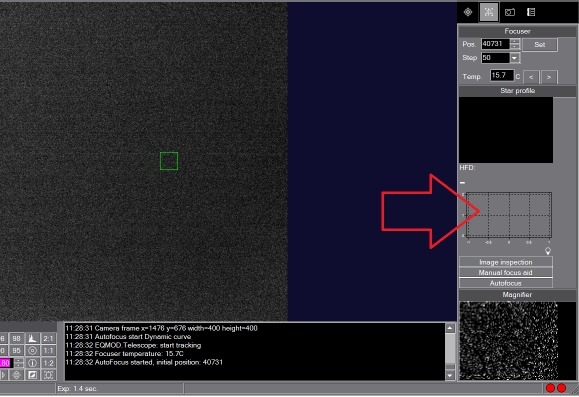Toggle the bullseye crosshair icon
The width and height of the screenshot is (579, 397).
point(32,350)
